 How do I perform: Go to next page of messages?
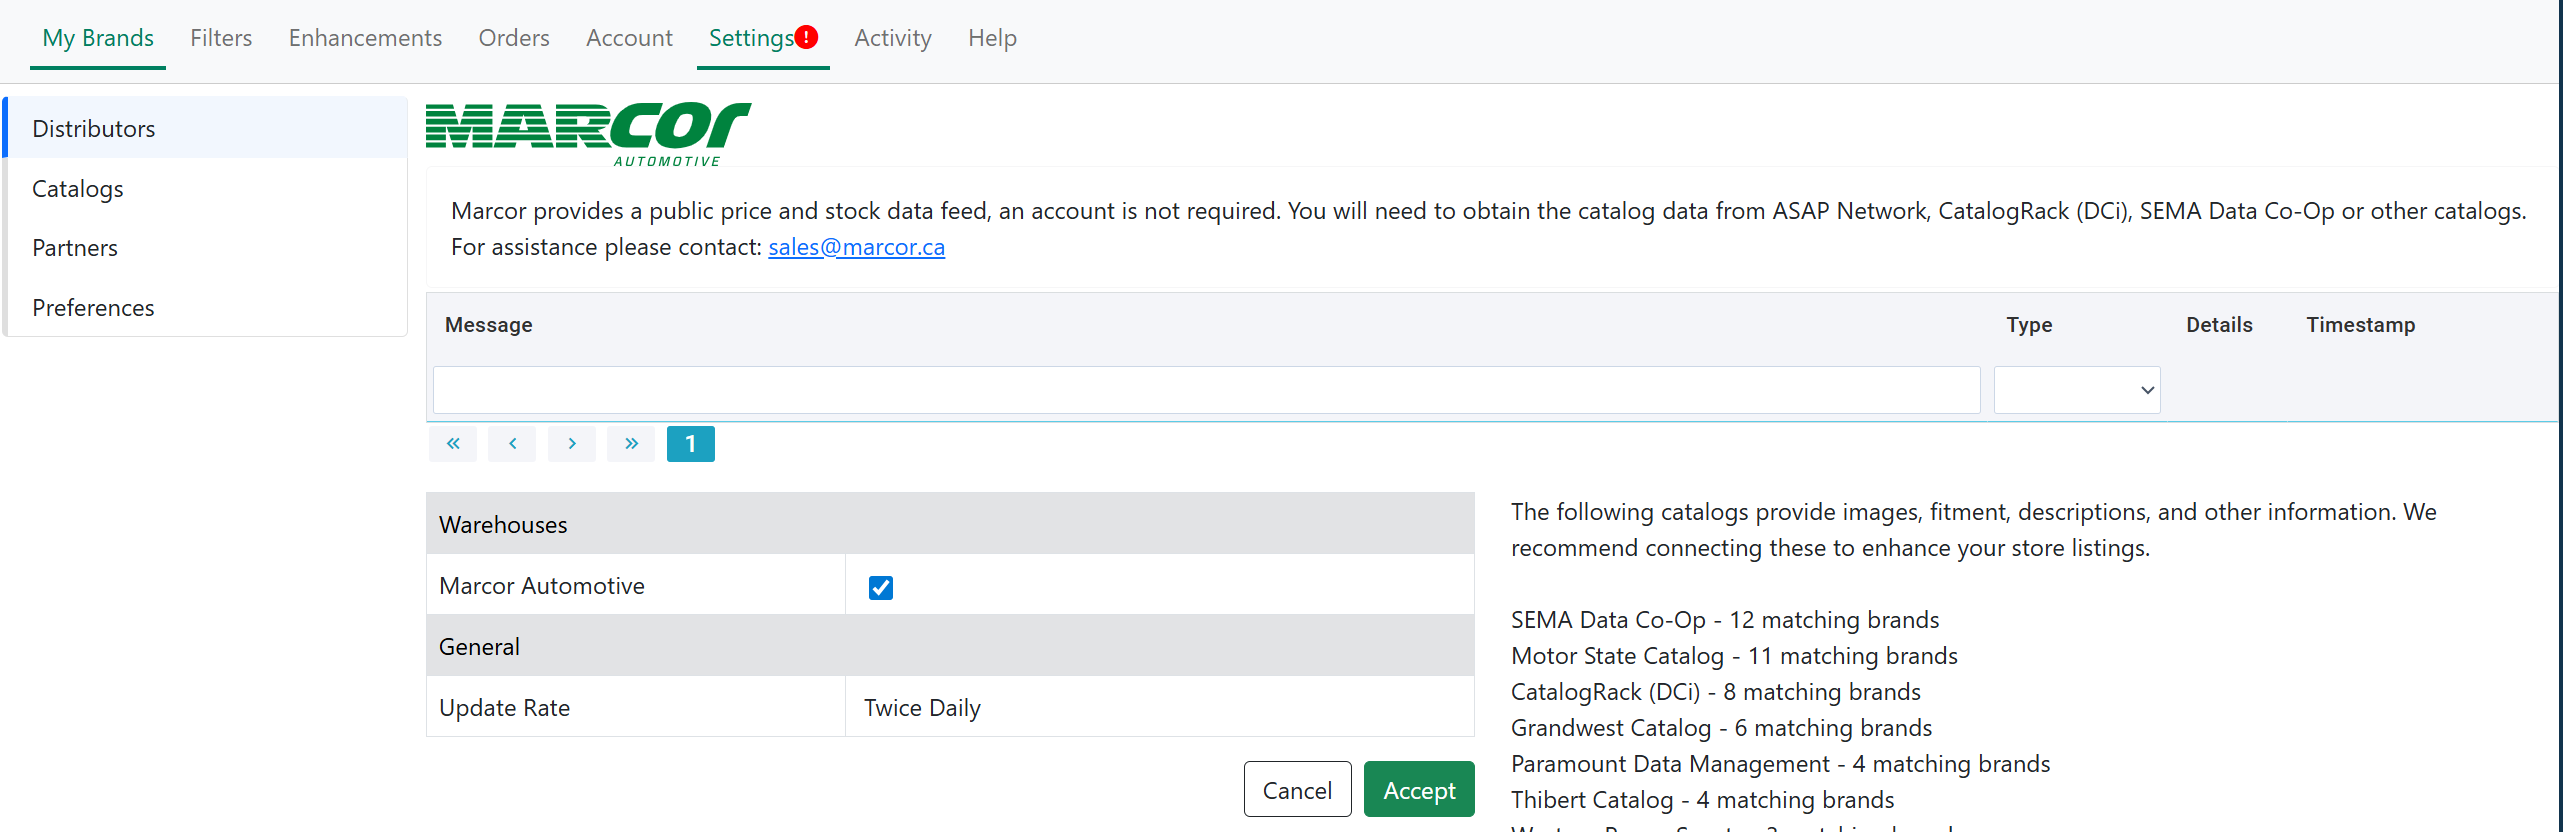tap(572, 444)
